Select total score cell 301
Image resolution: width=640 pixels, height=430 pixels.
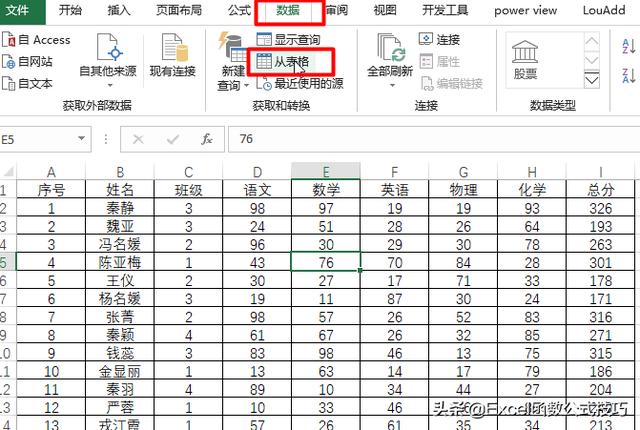[600, 262]
